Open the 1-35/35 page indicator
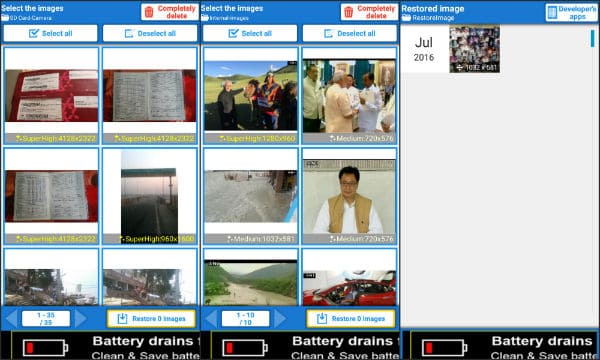The image size is (600, 360). [x=46, y=318]
